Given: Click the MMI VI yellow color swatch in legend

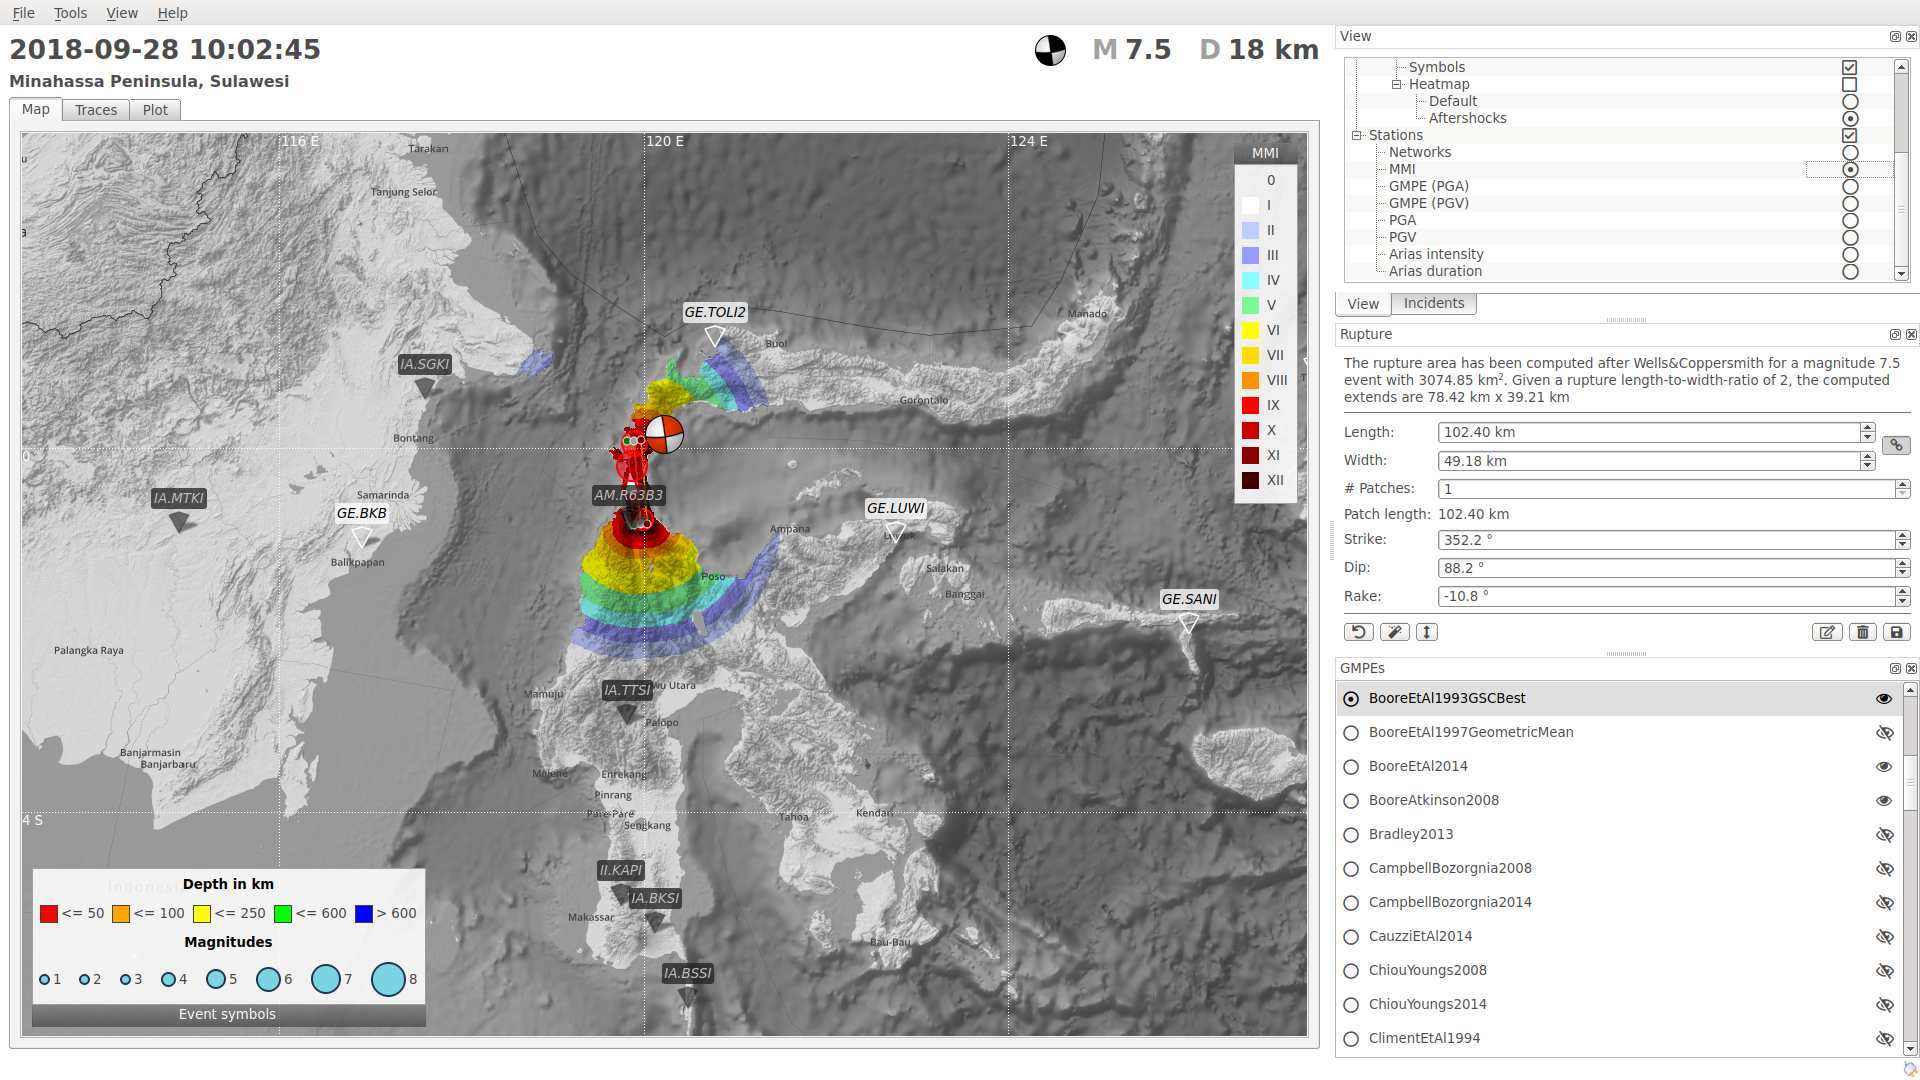Looking at the screenshot, I should click(1250, 330).
